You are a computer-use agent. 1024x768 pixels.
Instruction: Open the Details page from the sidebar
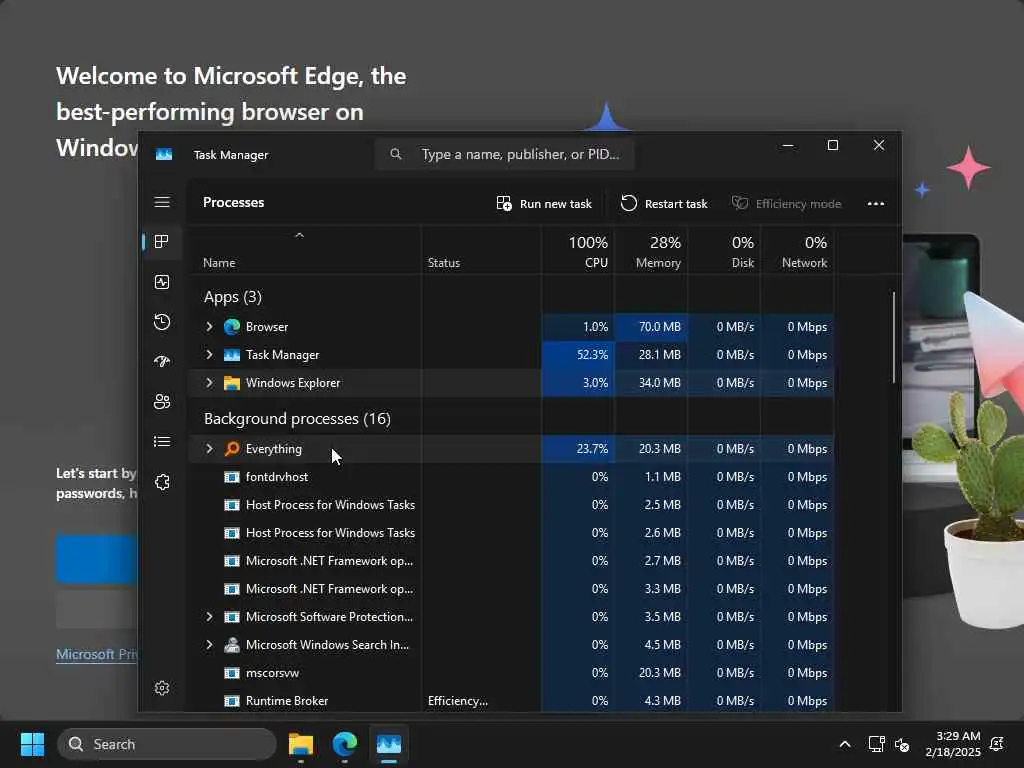[162, 441]
